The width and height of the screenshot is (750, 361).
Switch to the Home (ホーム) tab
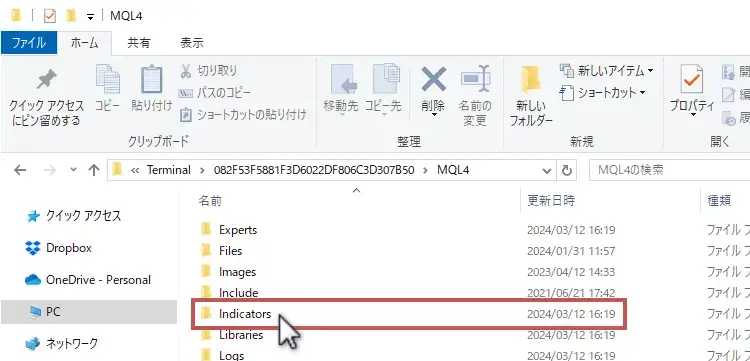click(84, 43)
